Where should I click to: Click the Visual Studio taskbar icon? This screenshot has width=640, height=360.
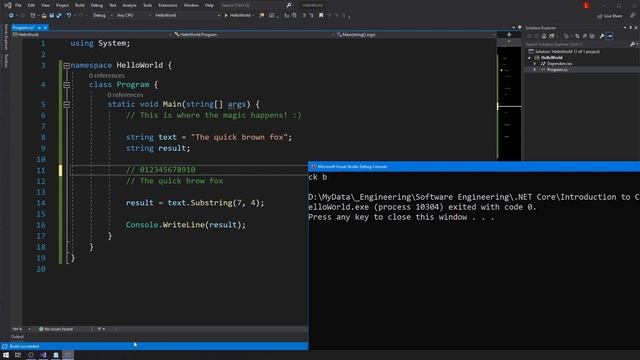pyautogui.click(x=43, y=355)
